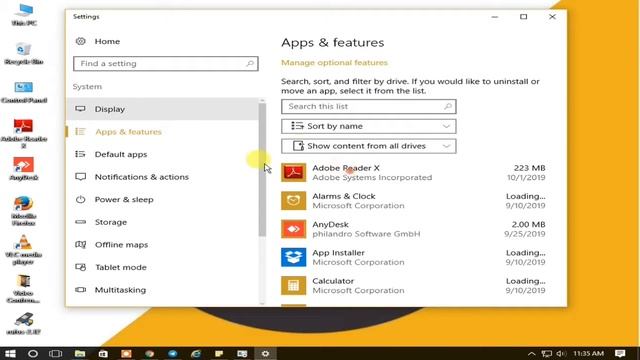The image size is (640, 360).
Task: Select Default apps in sidebar
Action: [162, 154]
